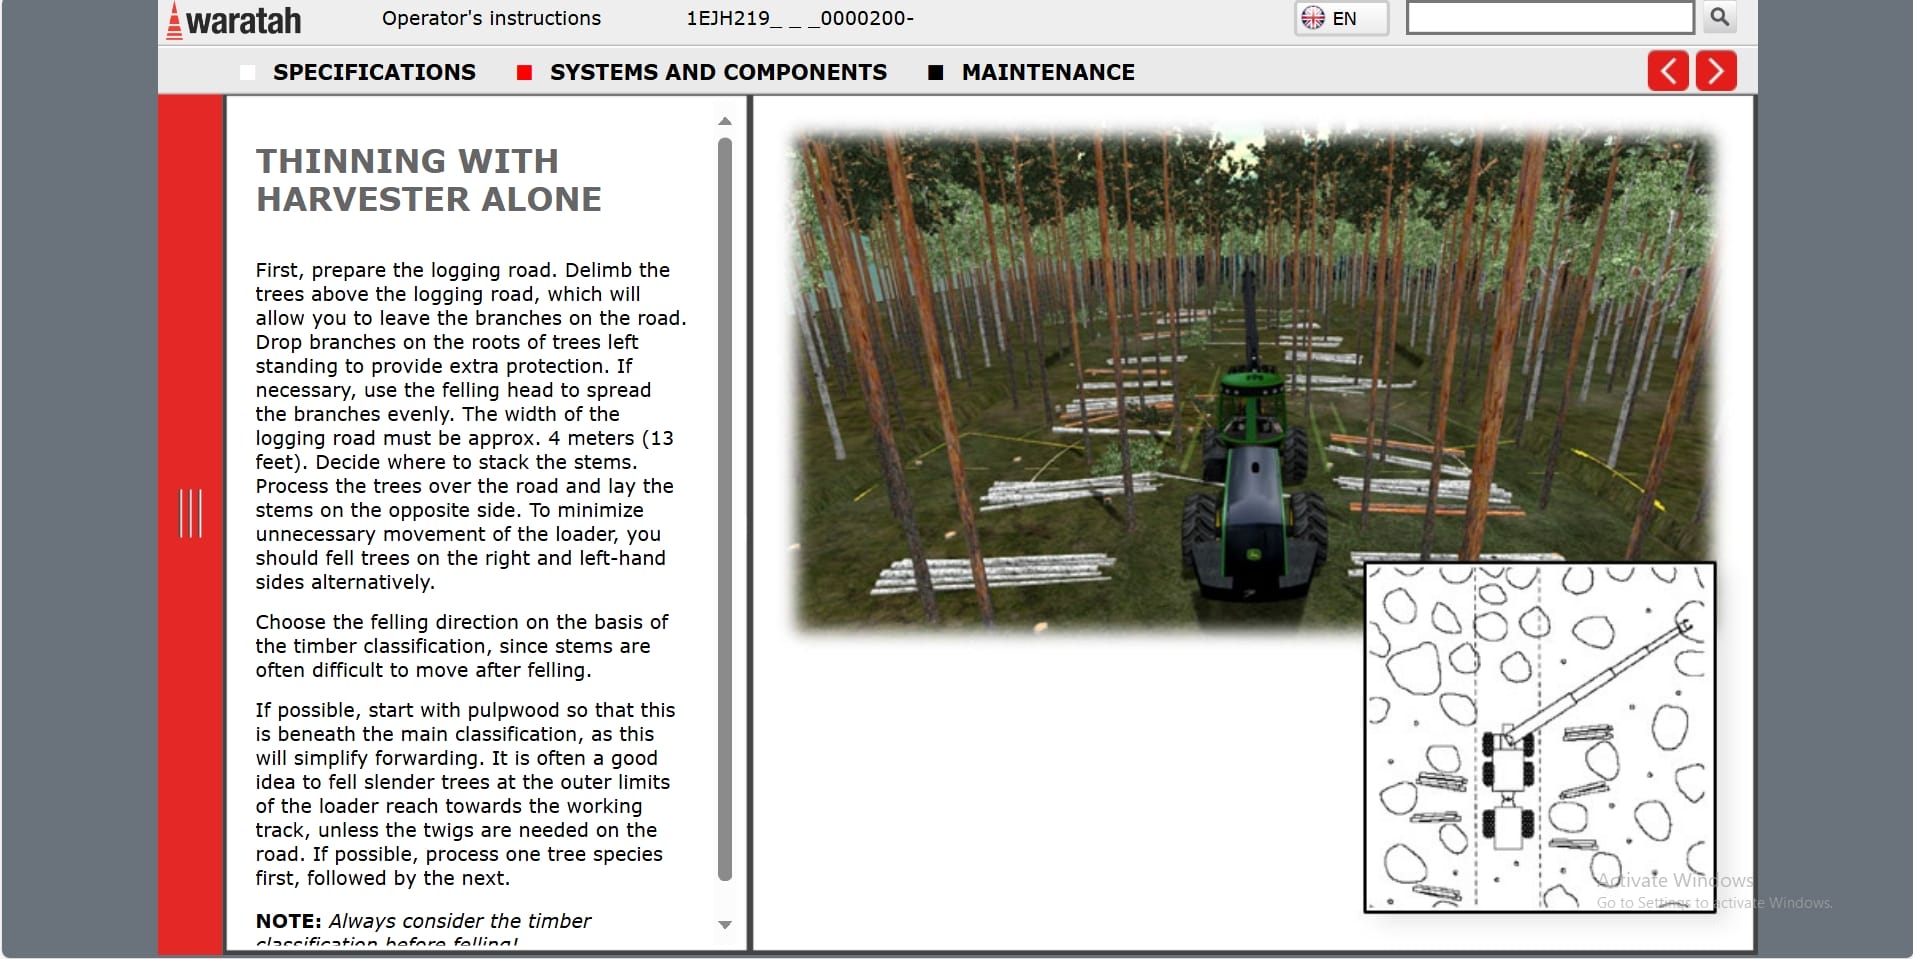
Task: Switch to the SPECIFICATIONS tab
Action: (375, 72)
